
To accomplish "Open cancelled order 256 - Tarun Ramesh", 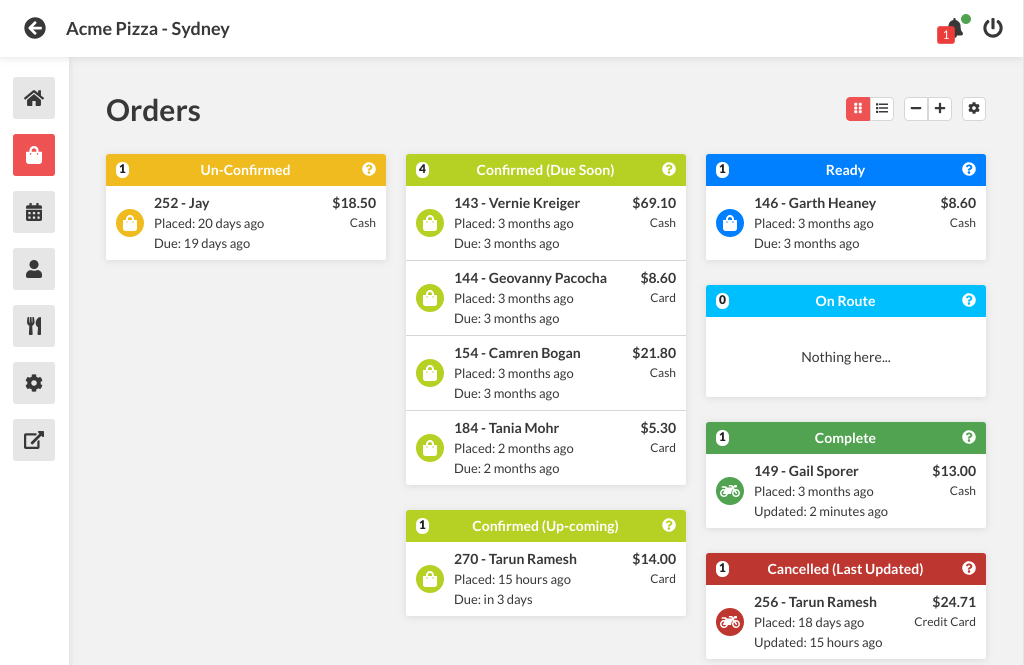I will click(846, 622).
